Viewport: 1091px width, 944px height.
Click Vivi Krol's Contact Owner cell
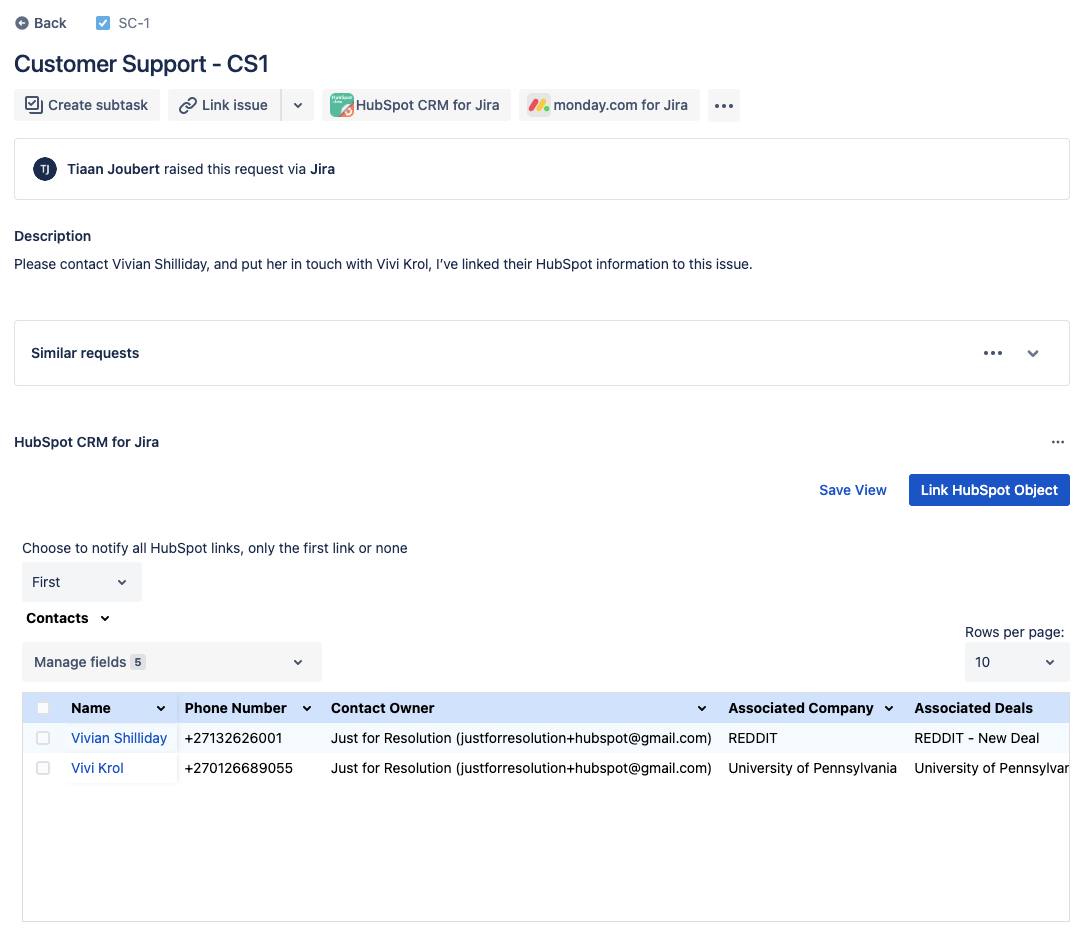click(x=521, y=768)
